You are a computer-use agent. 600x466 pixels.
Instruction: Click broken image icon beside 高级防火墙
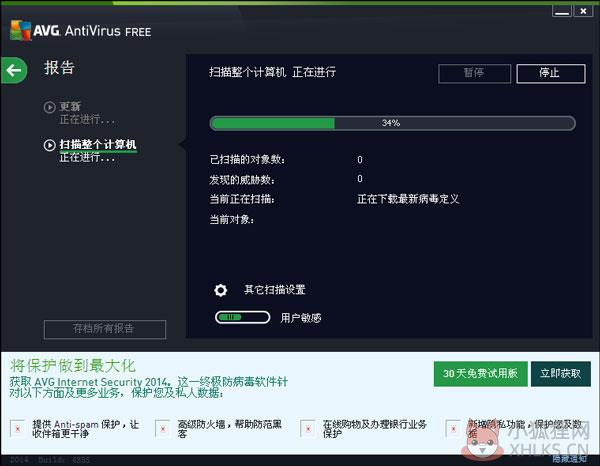[163, 429]
